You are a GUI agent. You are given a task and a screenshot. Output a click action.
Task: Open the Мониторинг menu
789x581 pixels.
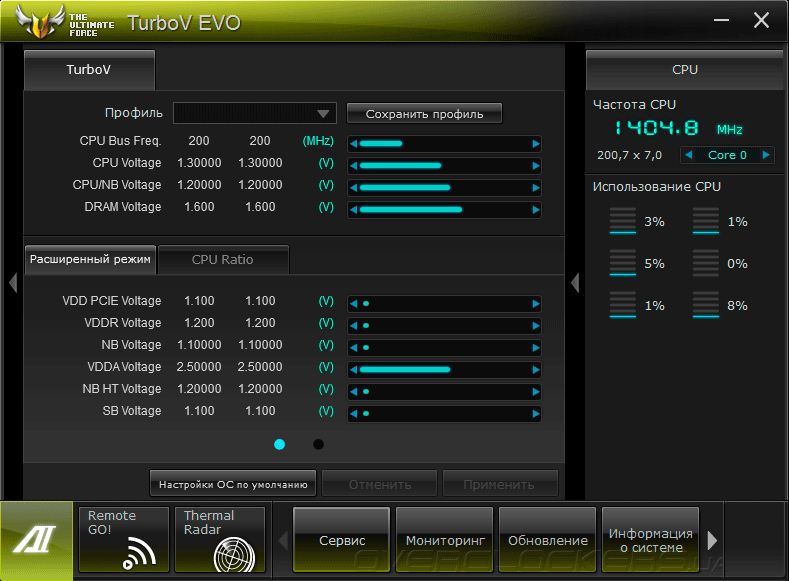pyautogui.click(x=445, y=540)
